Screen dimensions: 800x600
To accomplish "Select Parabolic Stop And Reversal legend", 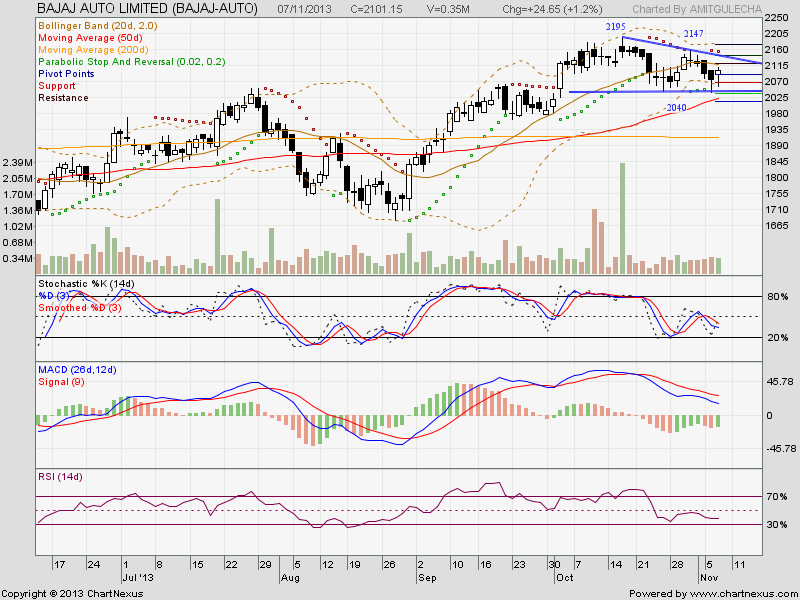I will click(x=132, y=62).
